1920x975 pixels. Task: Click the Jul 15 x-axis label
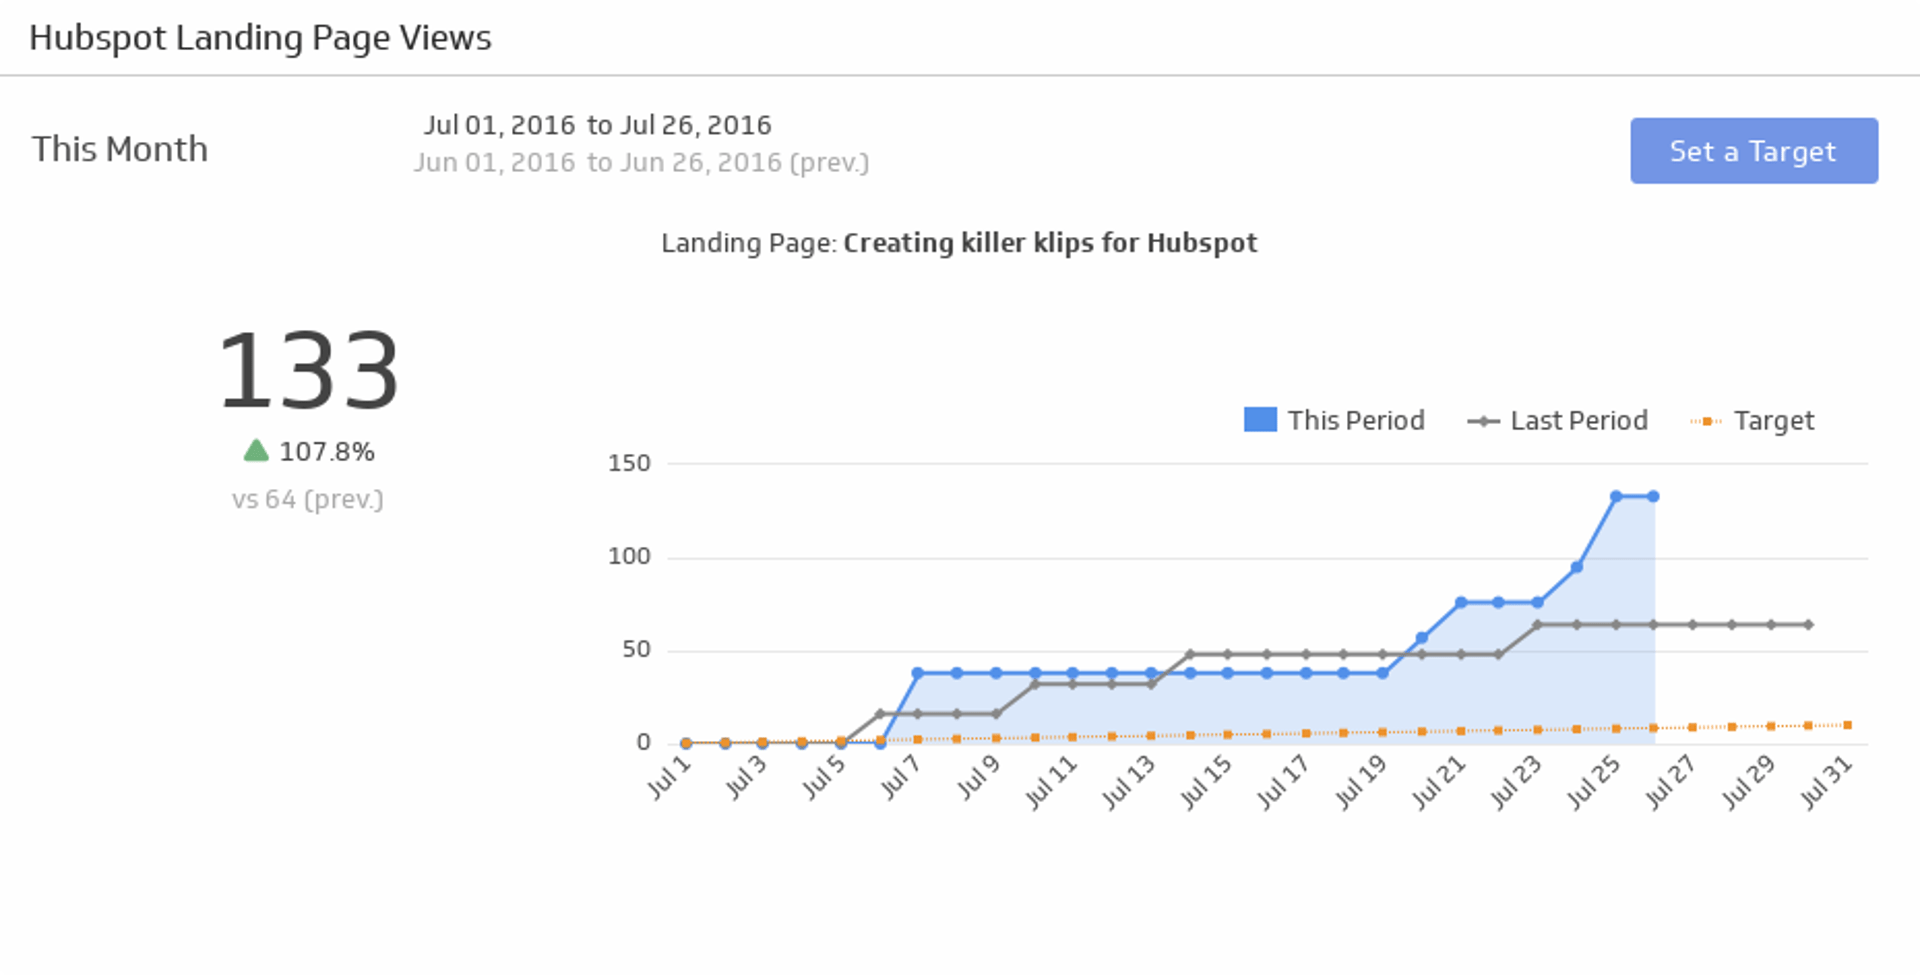coord(1205,782)
